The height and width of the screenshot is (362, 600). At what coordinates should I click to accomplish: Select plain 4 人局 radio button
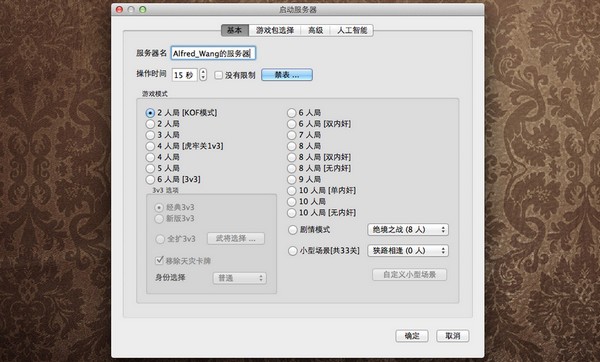[x=150, y=157]
